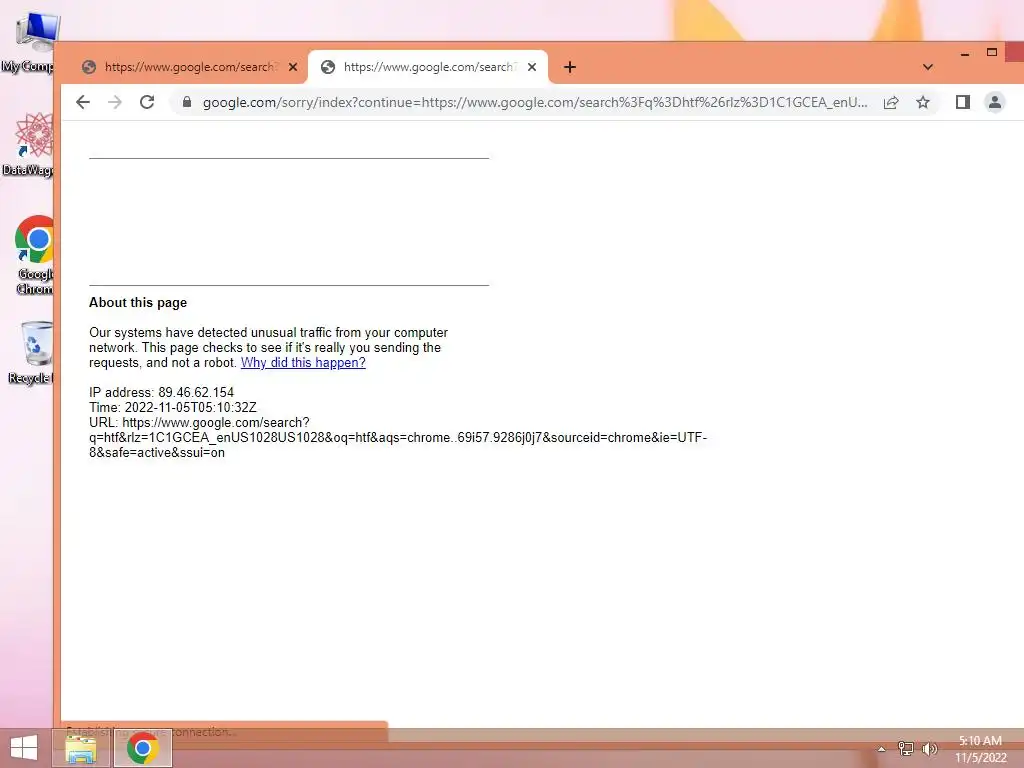Image resolution: width=1024 pixels, height=768 pixels.
Task: Open the network tray icon
Action: (x=905, y=748)
